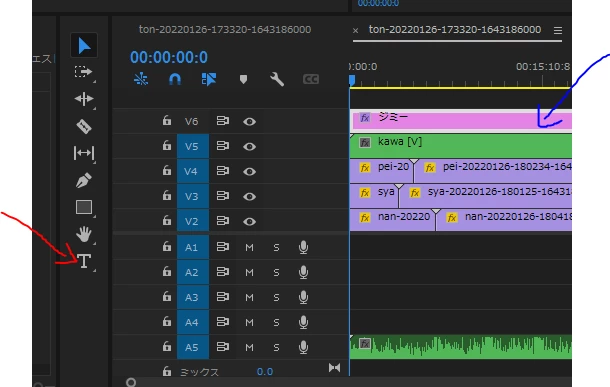Toggle sync lock on track V4
Viewport: 610px width, 387px height.
point(223,171)
